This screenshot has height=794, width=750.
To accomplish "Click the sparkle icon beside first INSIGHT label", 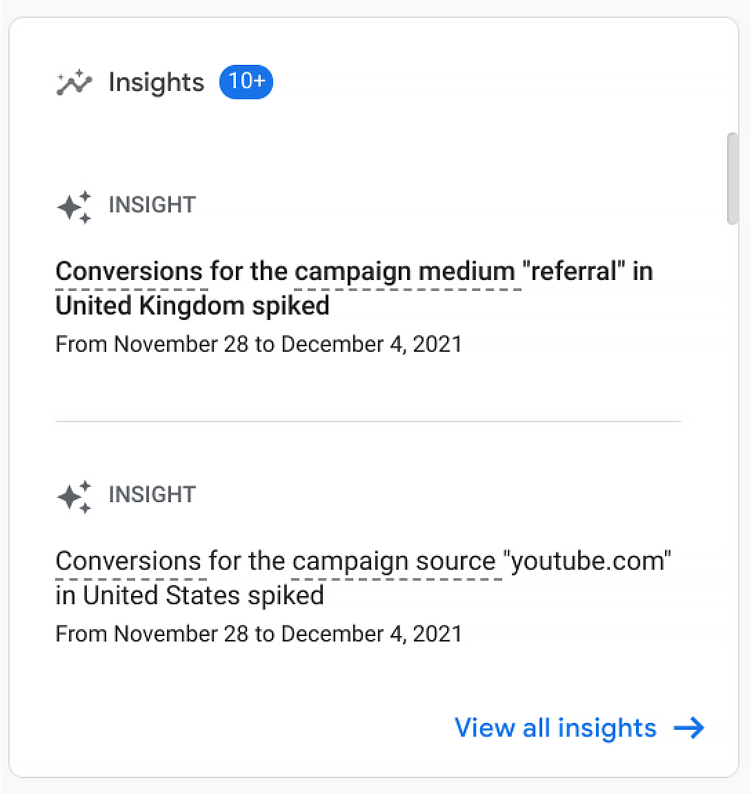I will pos(74,207).
